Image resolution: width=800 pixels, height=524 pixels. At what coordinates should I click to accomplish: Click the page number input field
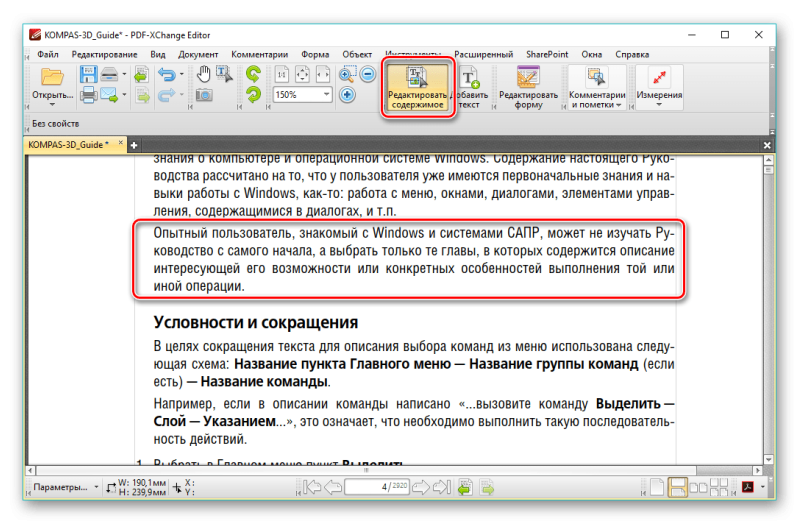click(378, 487)
